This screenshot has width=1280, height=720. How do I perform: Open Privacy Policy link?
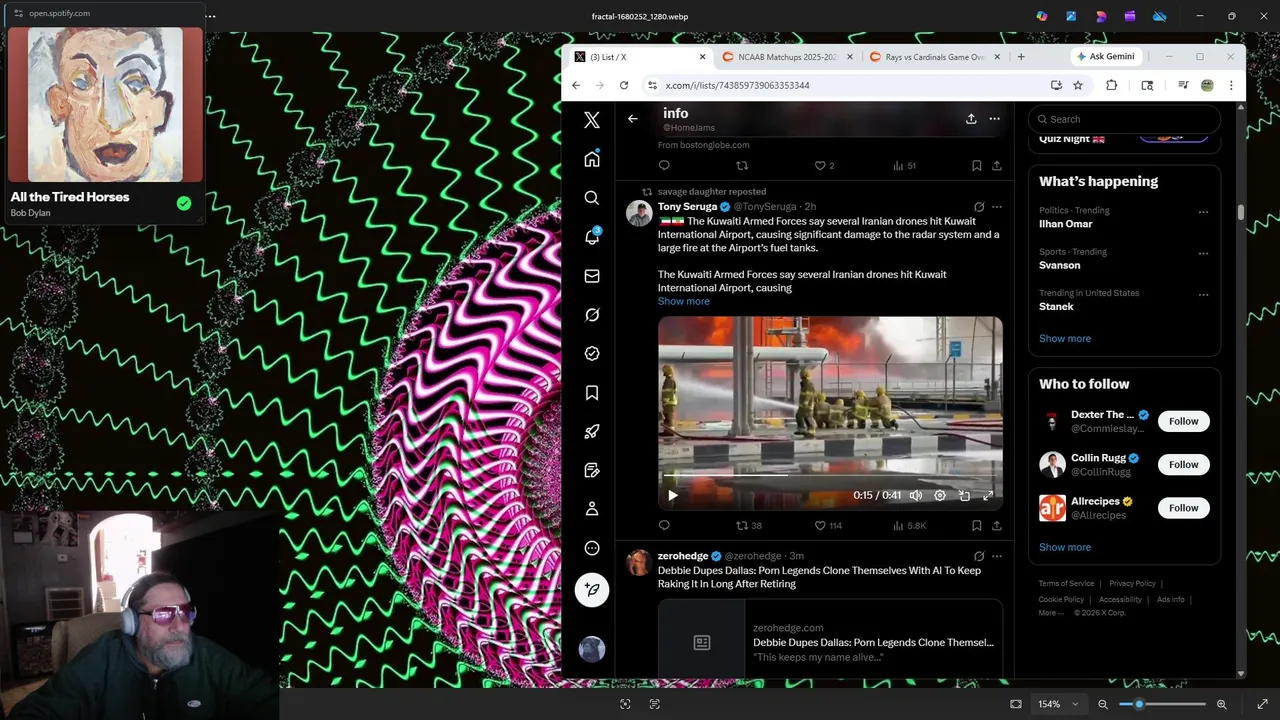[x=1132, y=583]
